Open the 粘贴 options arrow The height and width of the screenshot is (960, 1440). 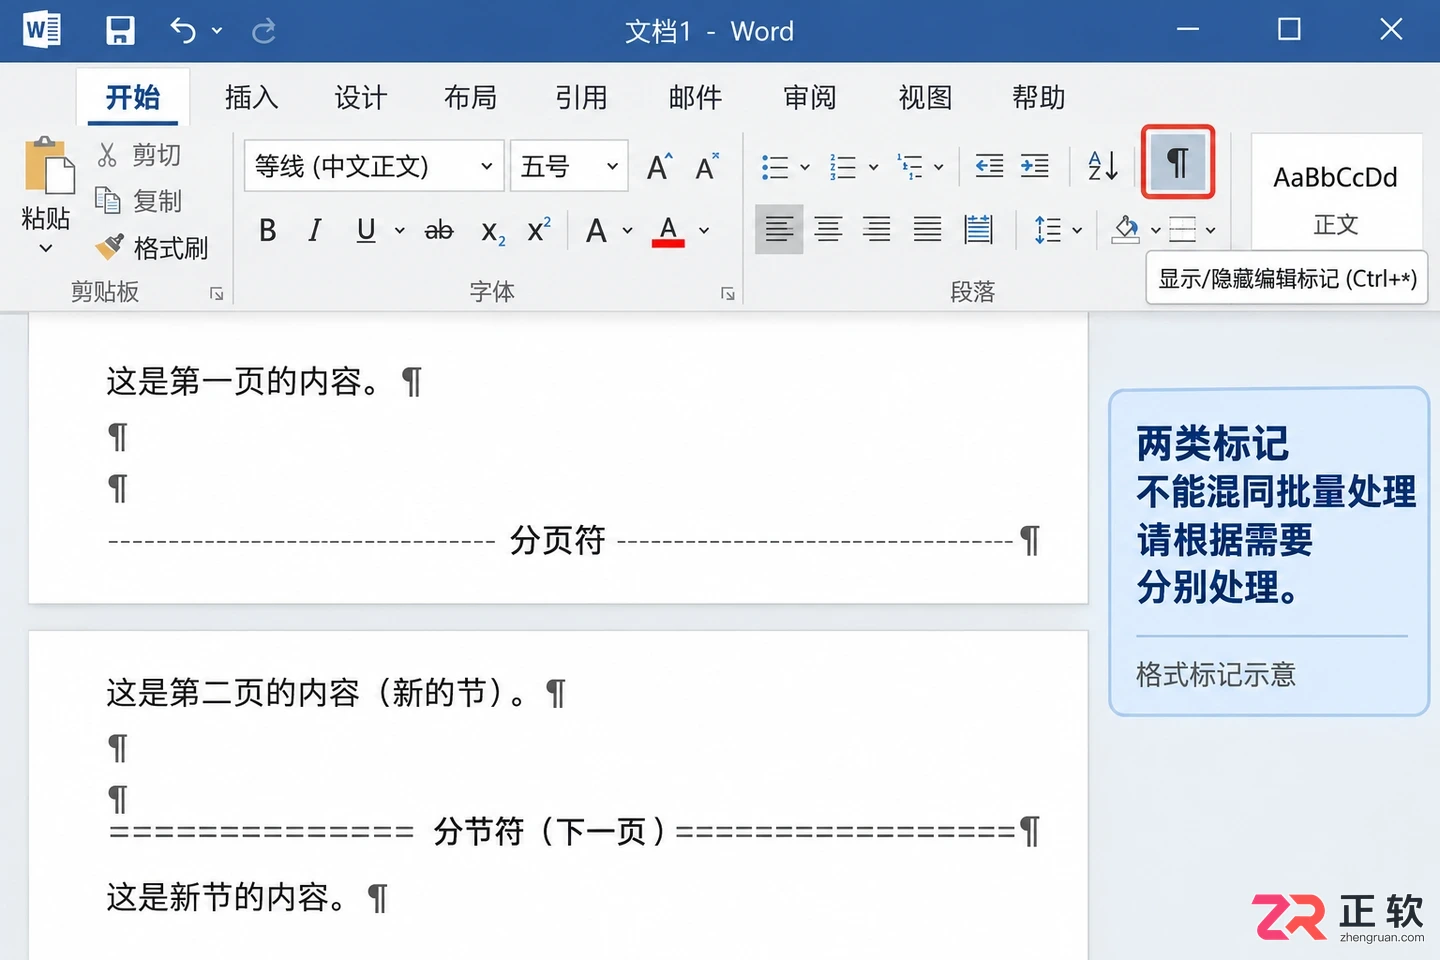click(x=46, y=248)
